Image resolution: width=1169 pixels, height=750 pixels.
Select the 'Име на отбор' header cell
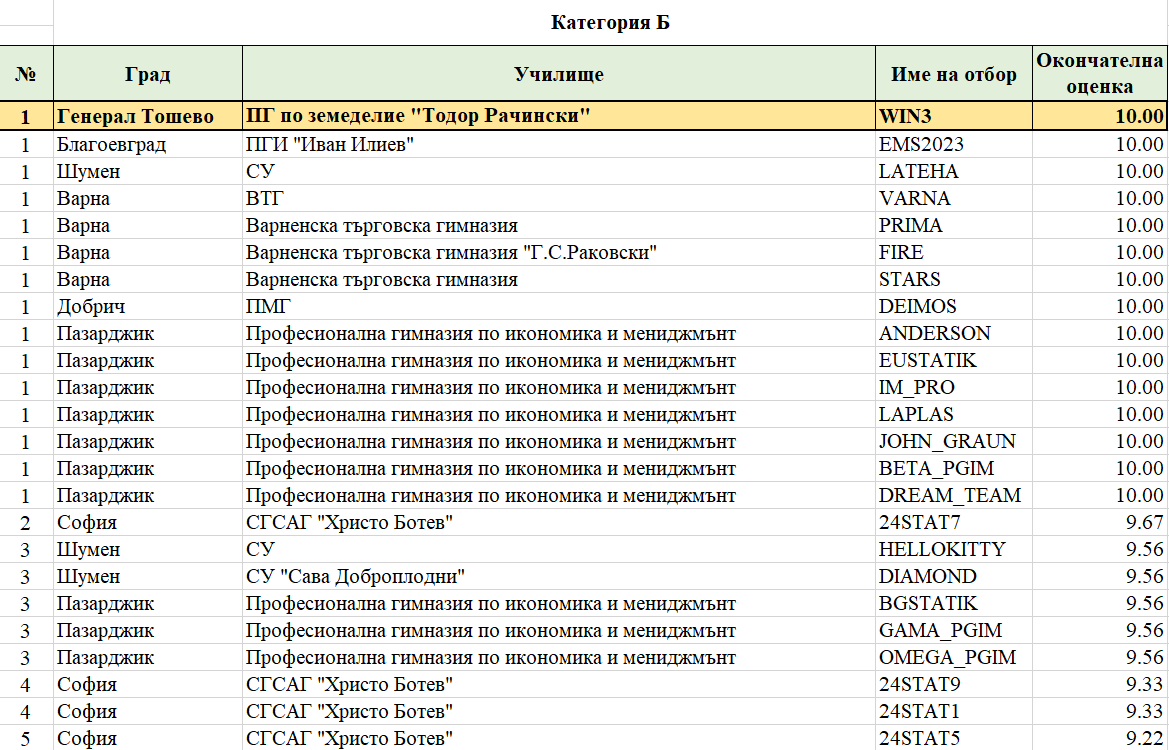pos(954,74)
